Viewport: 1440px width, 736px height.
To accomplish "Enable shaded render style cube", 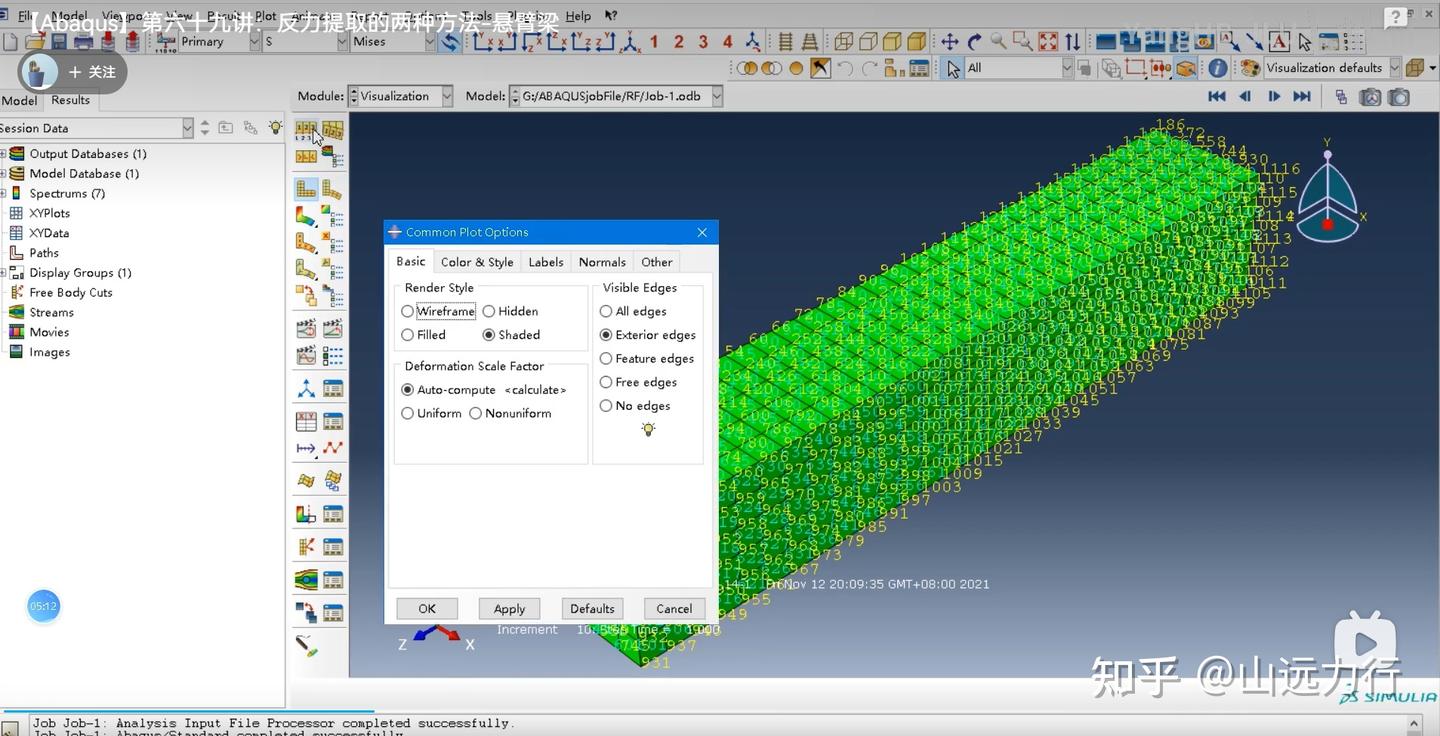I will point(917,41).
